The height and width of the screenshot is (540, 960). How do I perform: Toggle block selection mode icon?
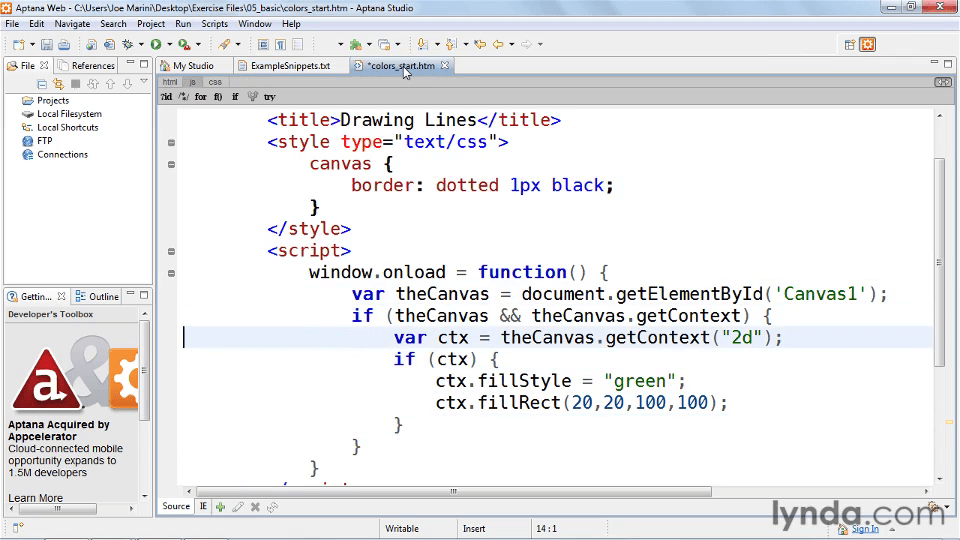(263, 45)
